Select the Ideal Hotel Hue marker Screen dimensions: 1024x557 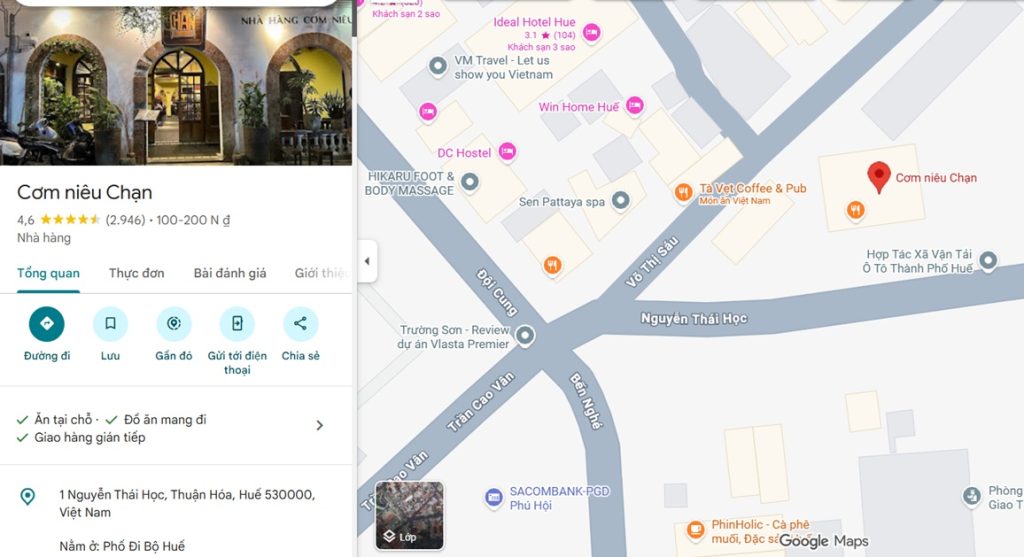click(592, 32)
